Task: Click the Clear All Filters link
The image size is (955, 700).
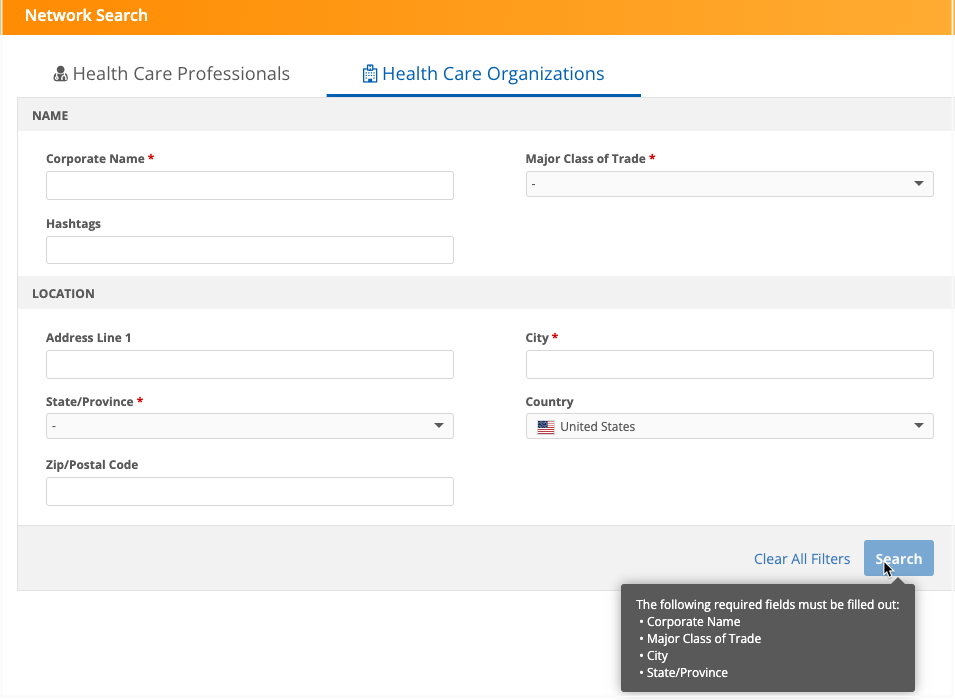Action: tap(801, 559)
